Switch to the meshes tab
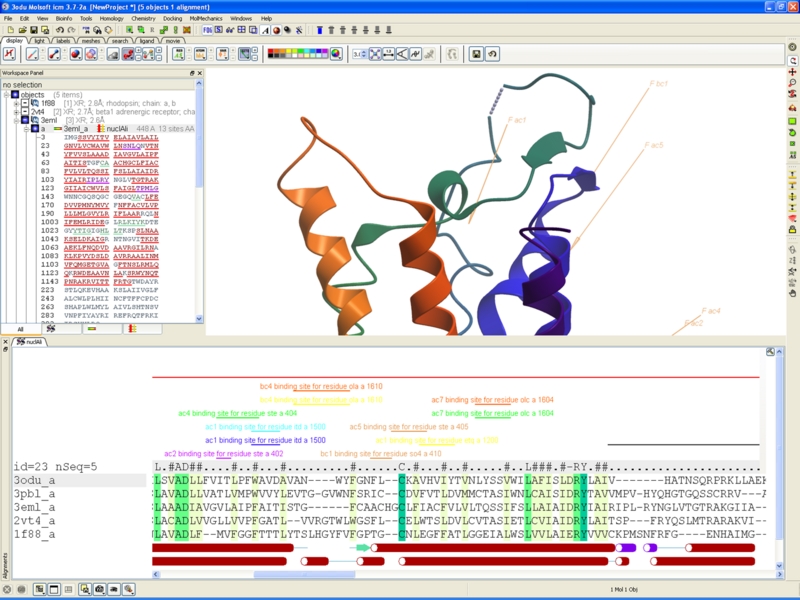This screenshot has height=600, width=800. (x=91, y=41)
